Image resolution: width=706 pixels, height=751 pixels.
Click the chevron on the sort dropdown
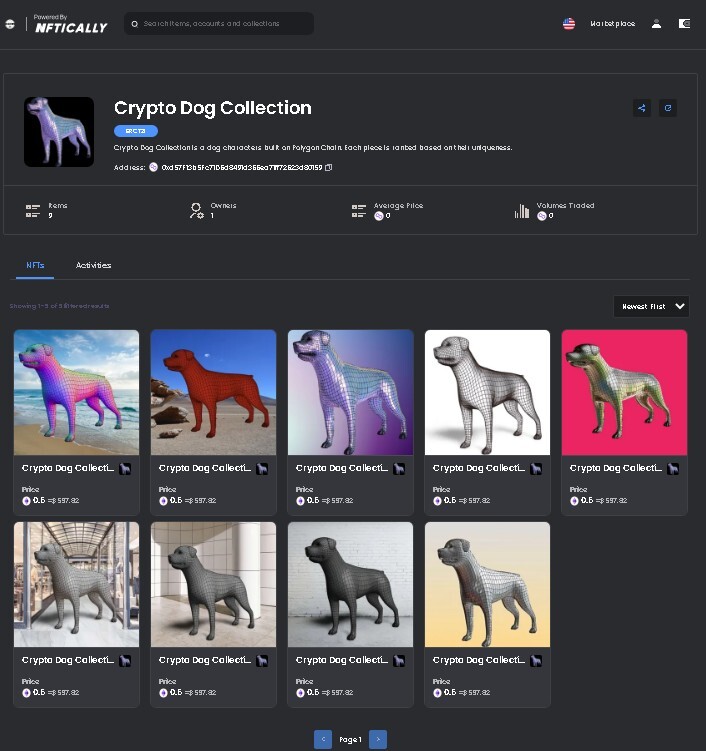pos(680,307)
